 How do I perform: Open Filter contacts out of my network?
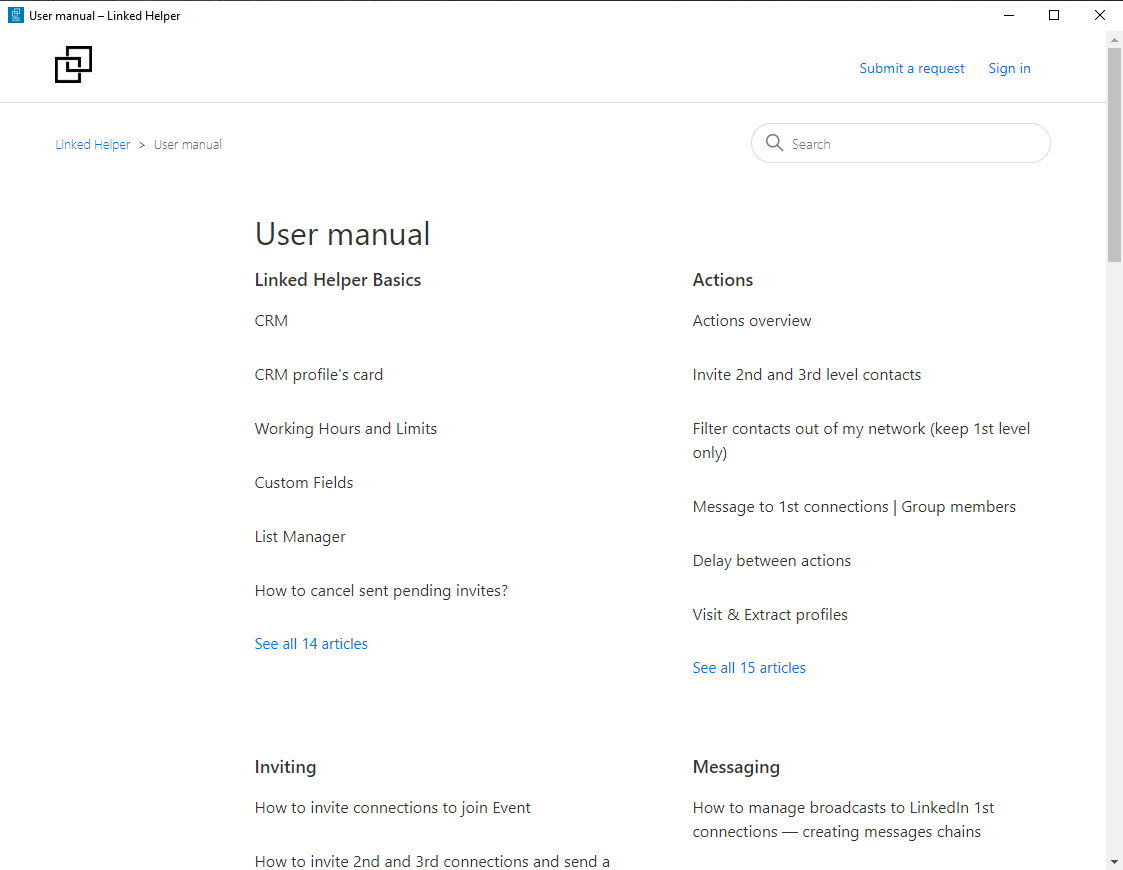coord(861,440)
